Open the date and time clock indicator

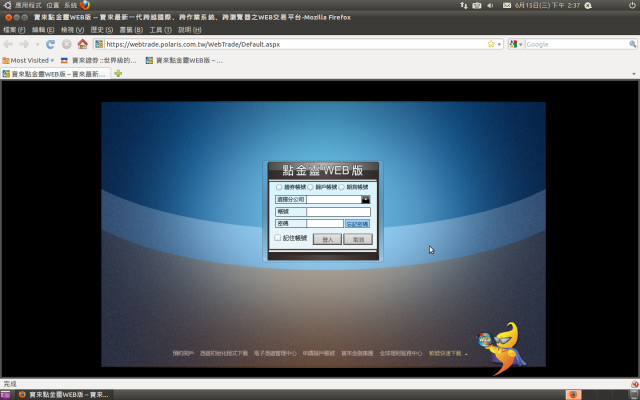547,5
